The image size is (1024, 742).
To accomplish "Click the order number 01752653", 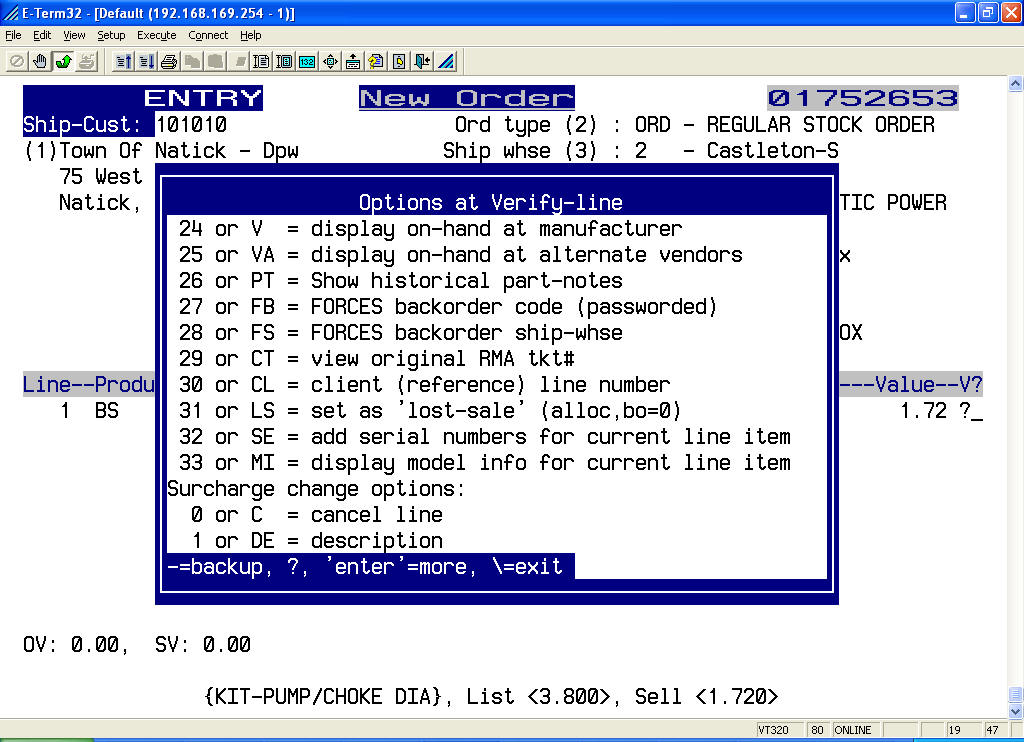I will click(x=863, y=98).
